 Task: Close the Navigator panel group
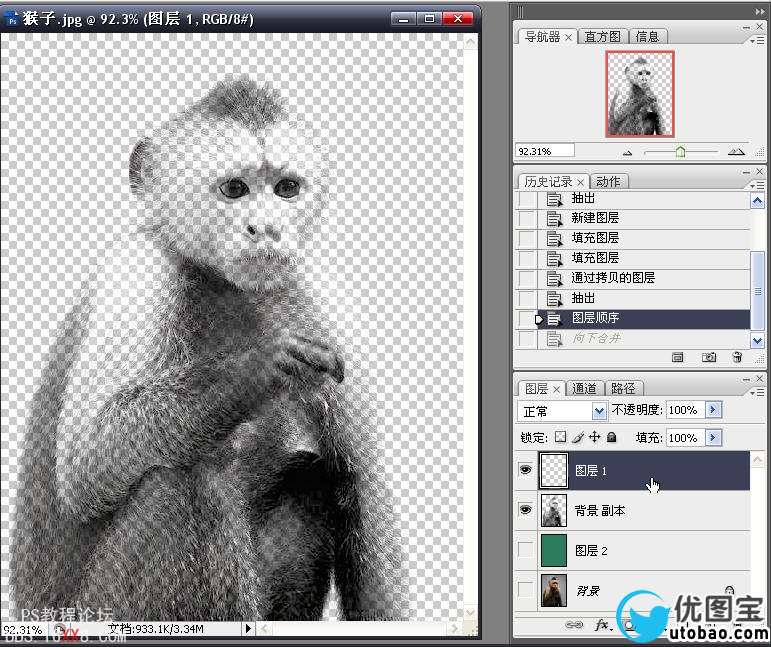759,26
